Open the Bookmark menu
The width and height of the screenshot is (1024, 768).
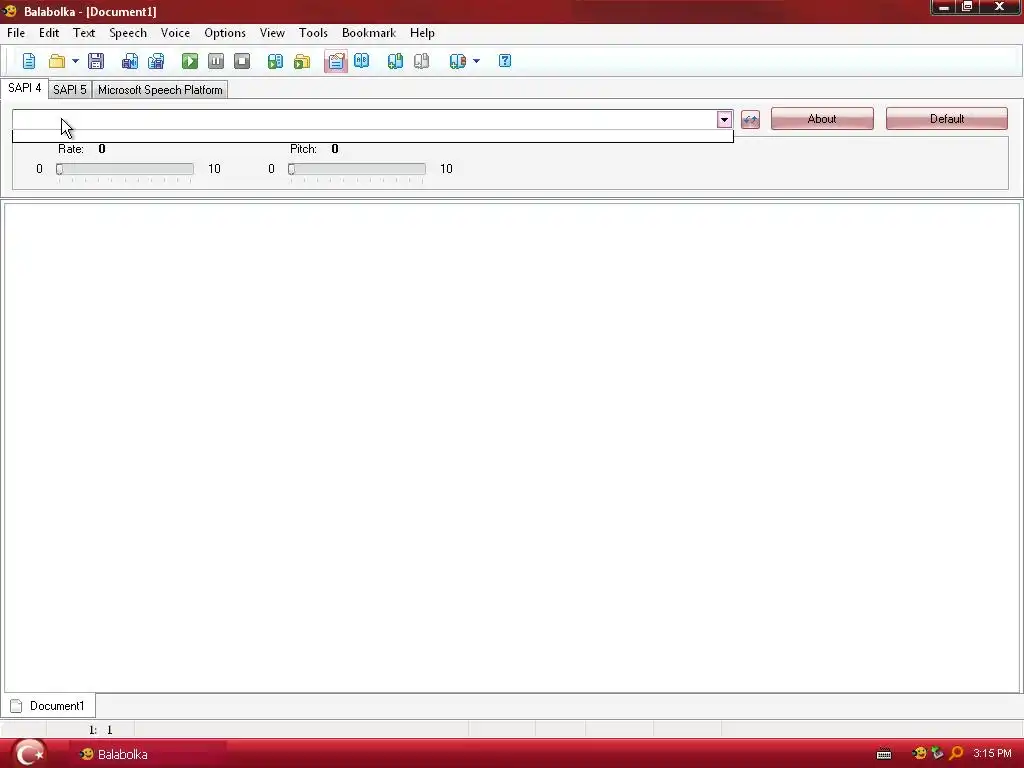(369, 33)
